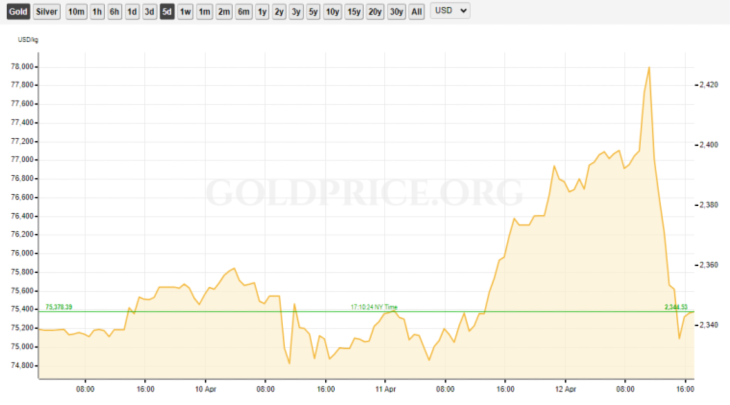Click the 2,340 right-axis value

tap(709, 325)
